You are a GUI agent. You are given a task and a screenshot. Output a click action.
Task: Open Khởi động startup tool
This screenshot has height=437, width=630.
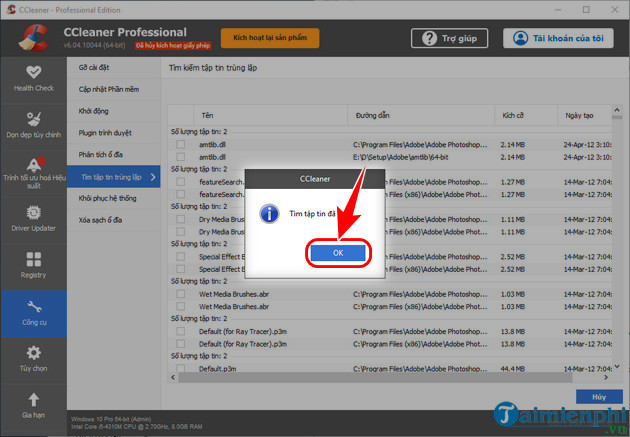[114, 111]
